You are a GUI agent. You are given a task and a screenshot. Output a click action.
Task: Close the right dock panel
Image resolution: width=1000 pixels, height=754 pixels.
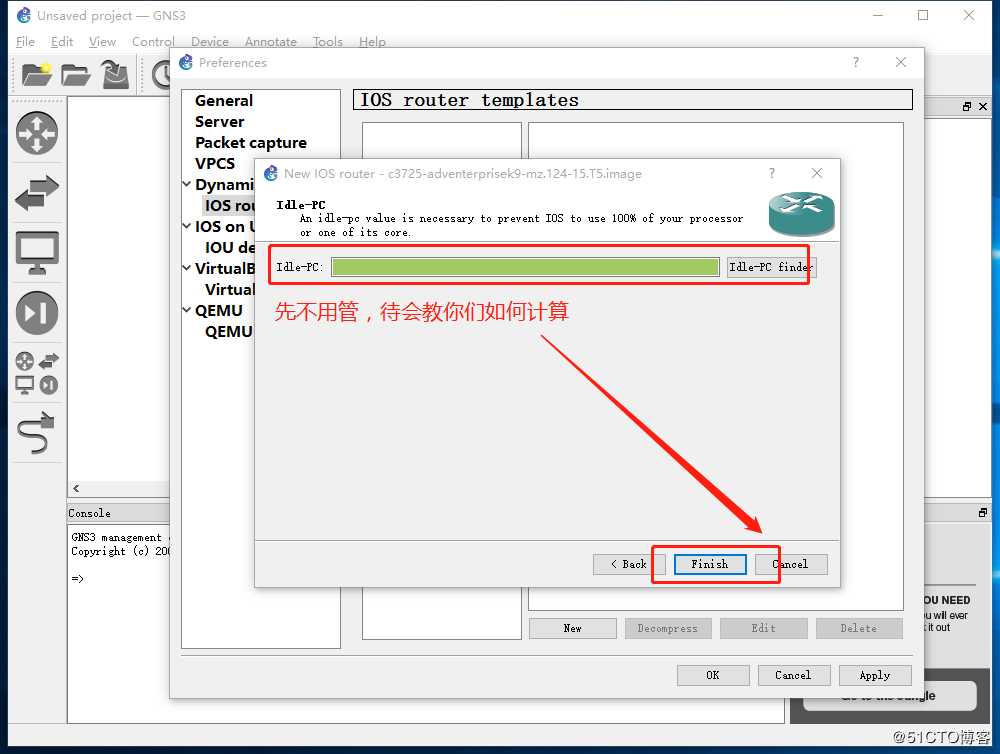click(983, 107)
